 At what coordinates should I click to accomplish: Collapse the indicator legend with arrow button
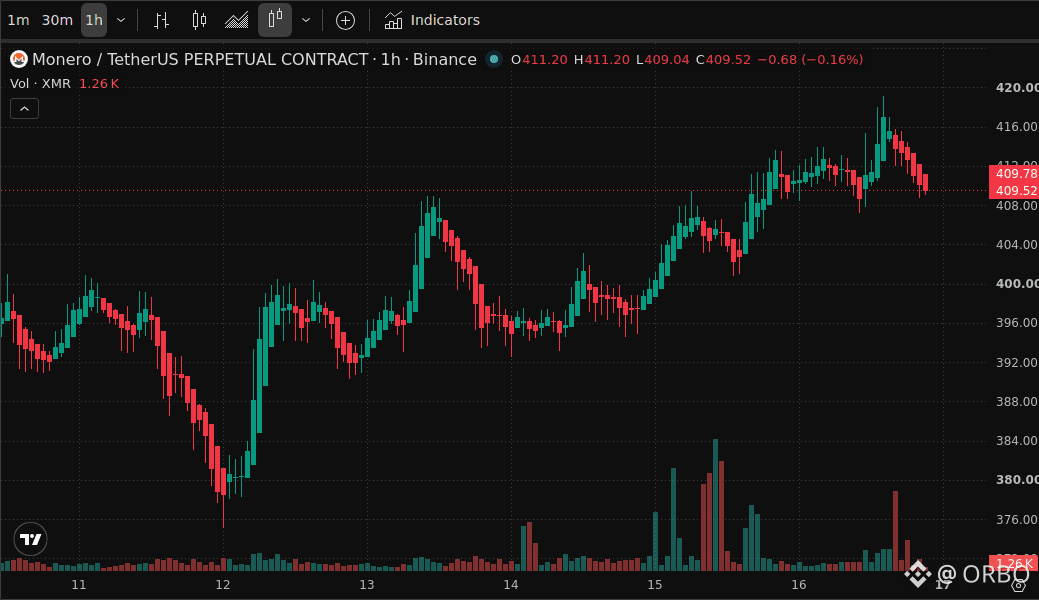(x=25, y=109)
